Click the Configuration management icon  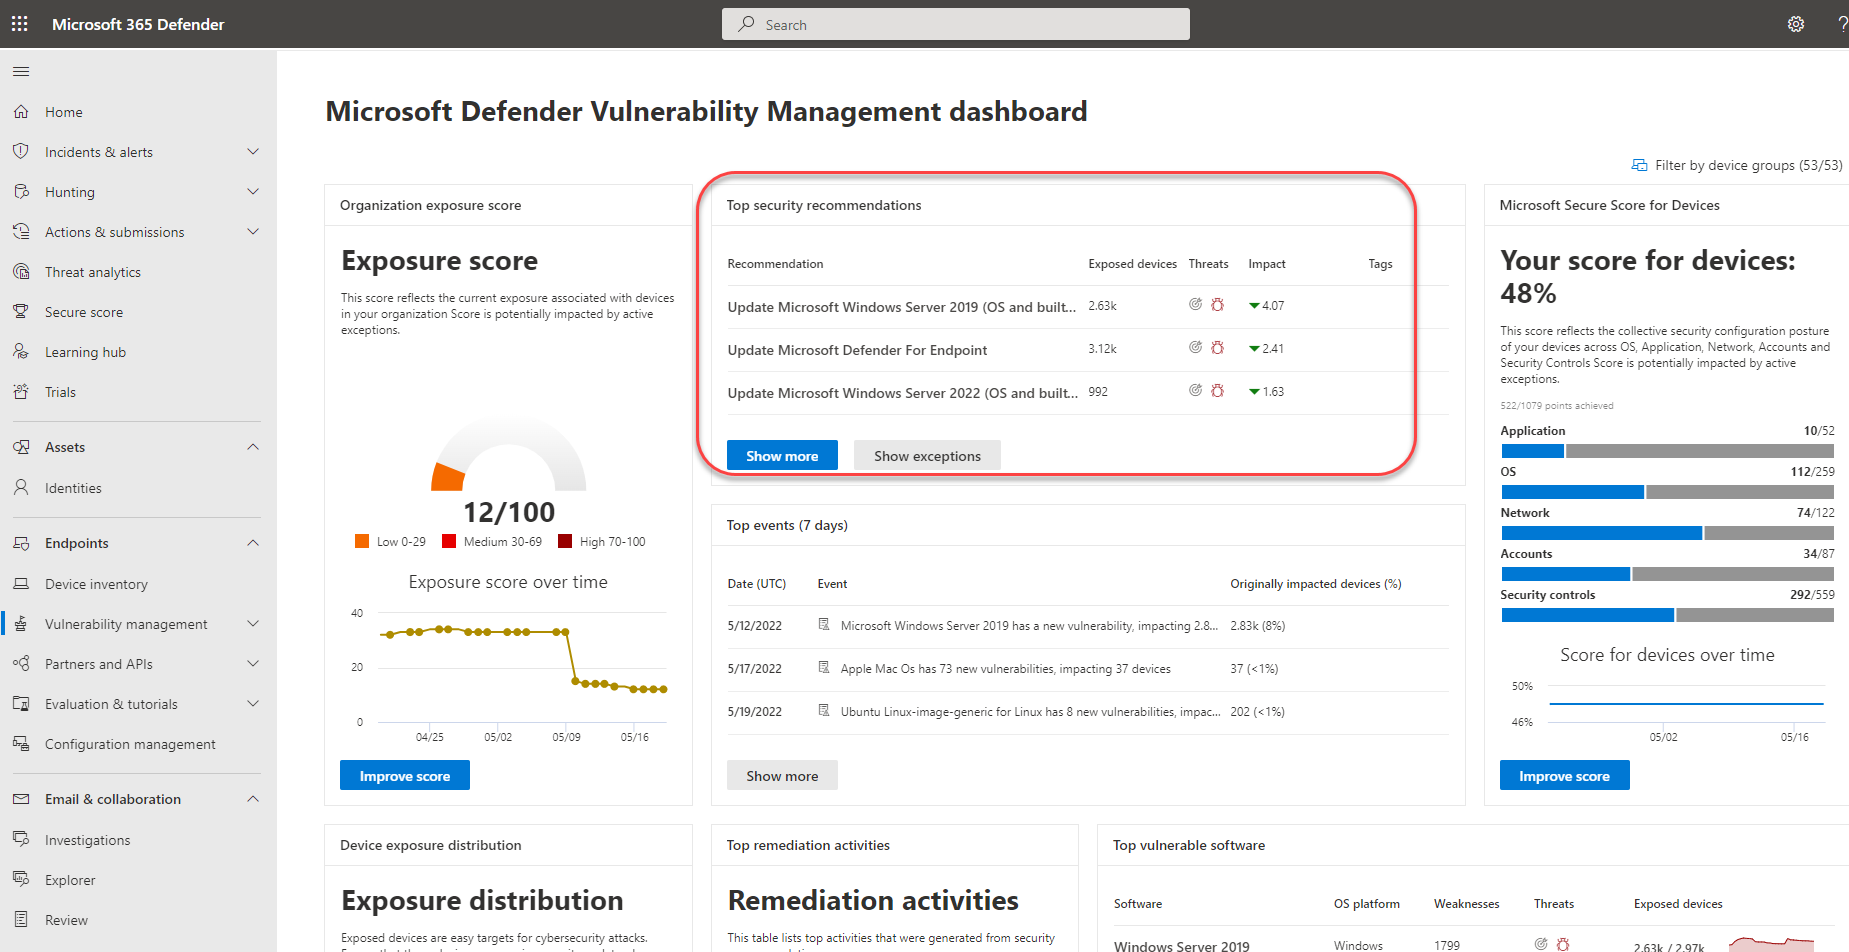point(21,743)
